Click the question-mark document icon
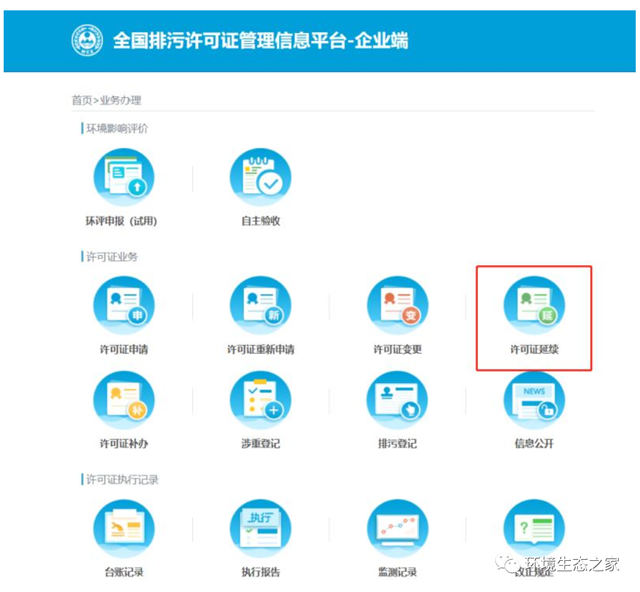 (x=534, y=529)
